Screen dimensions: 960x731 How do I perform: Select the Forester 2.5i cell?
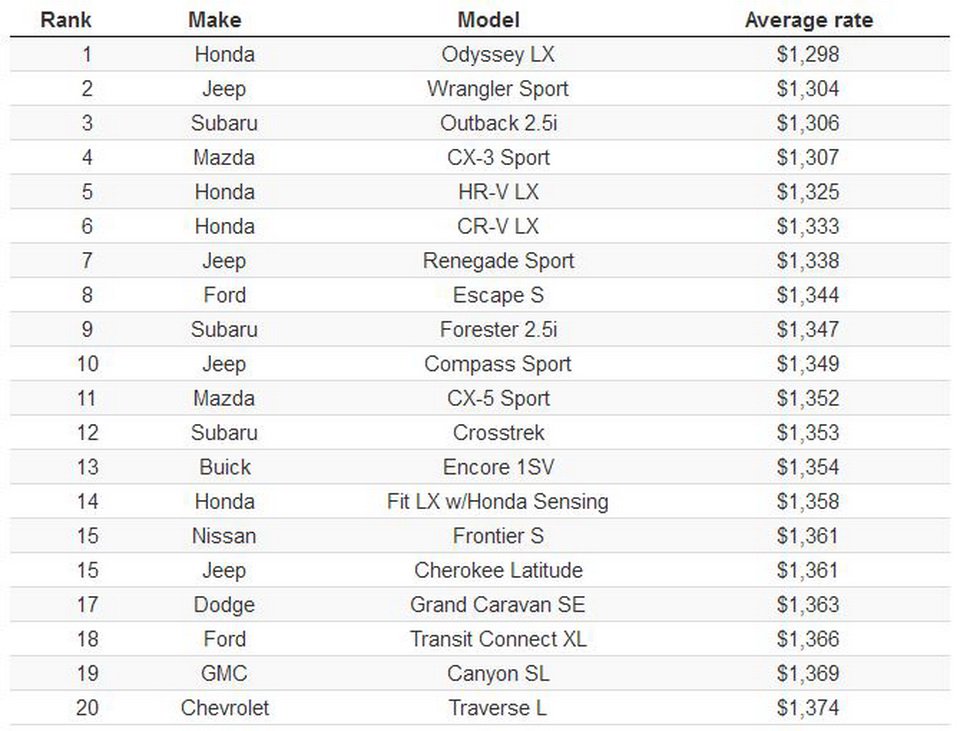497,329
